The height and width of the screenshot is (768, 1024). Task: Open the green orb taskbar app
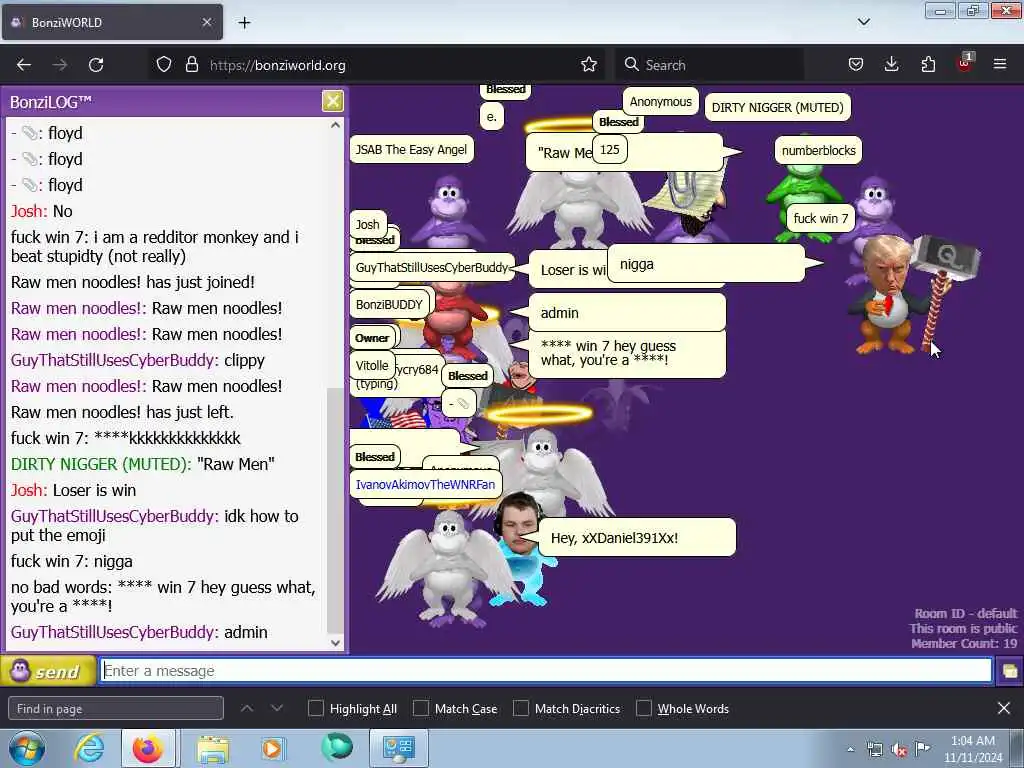[x=337, y=748]
